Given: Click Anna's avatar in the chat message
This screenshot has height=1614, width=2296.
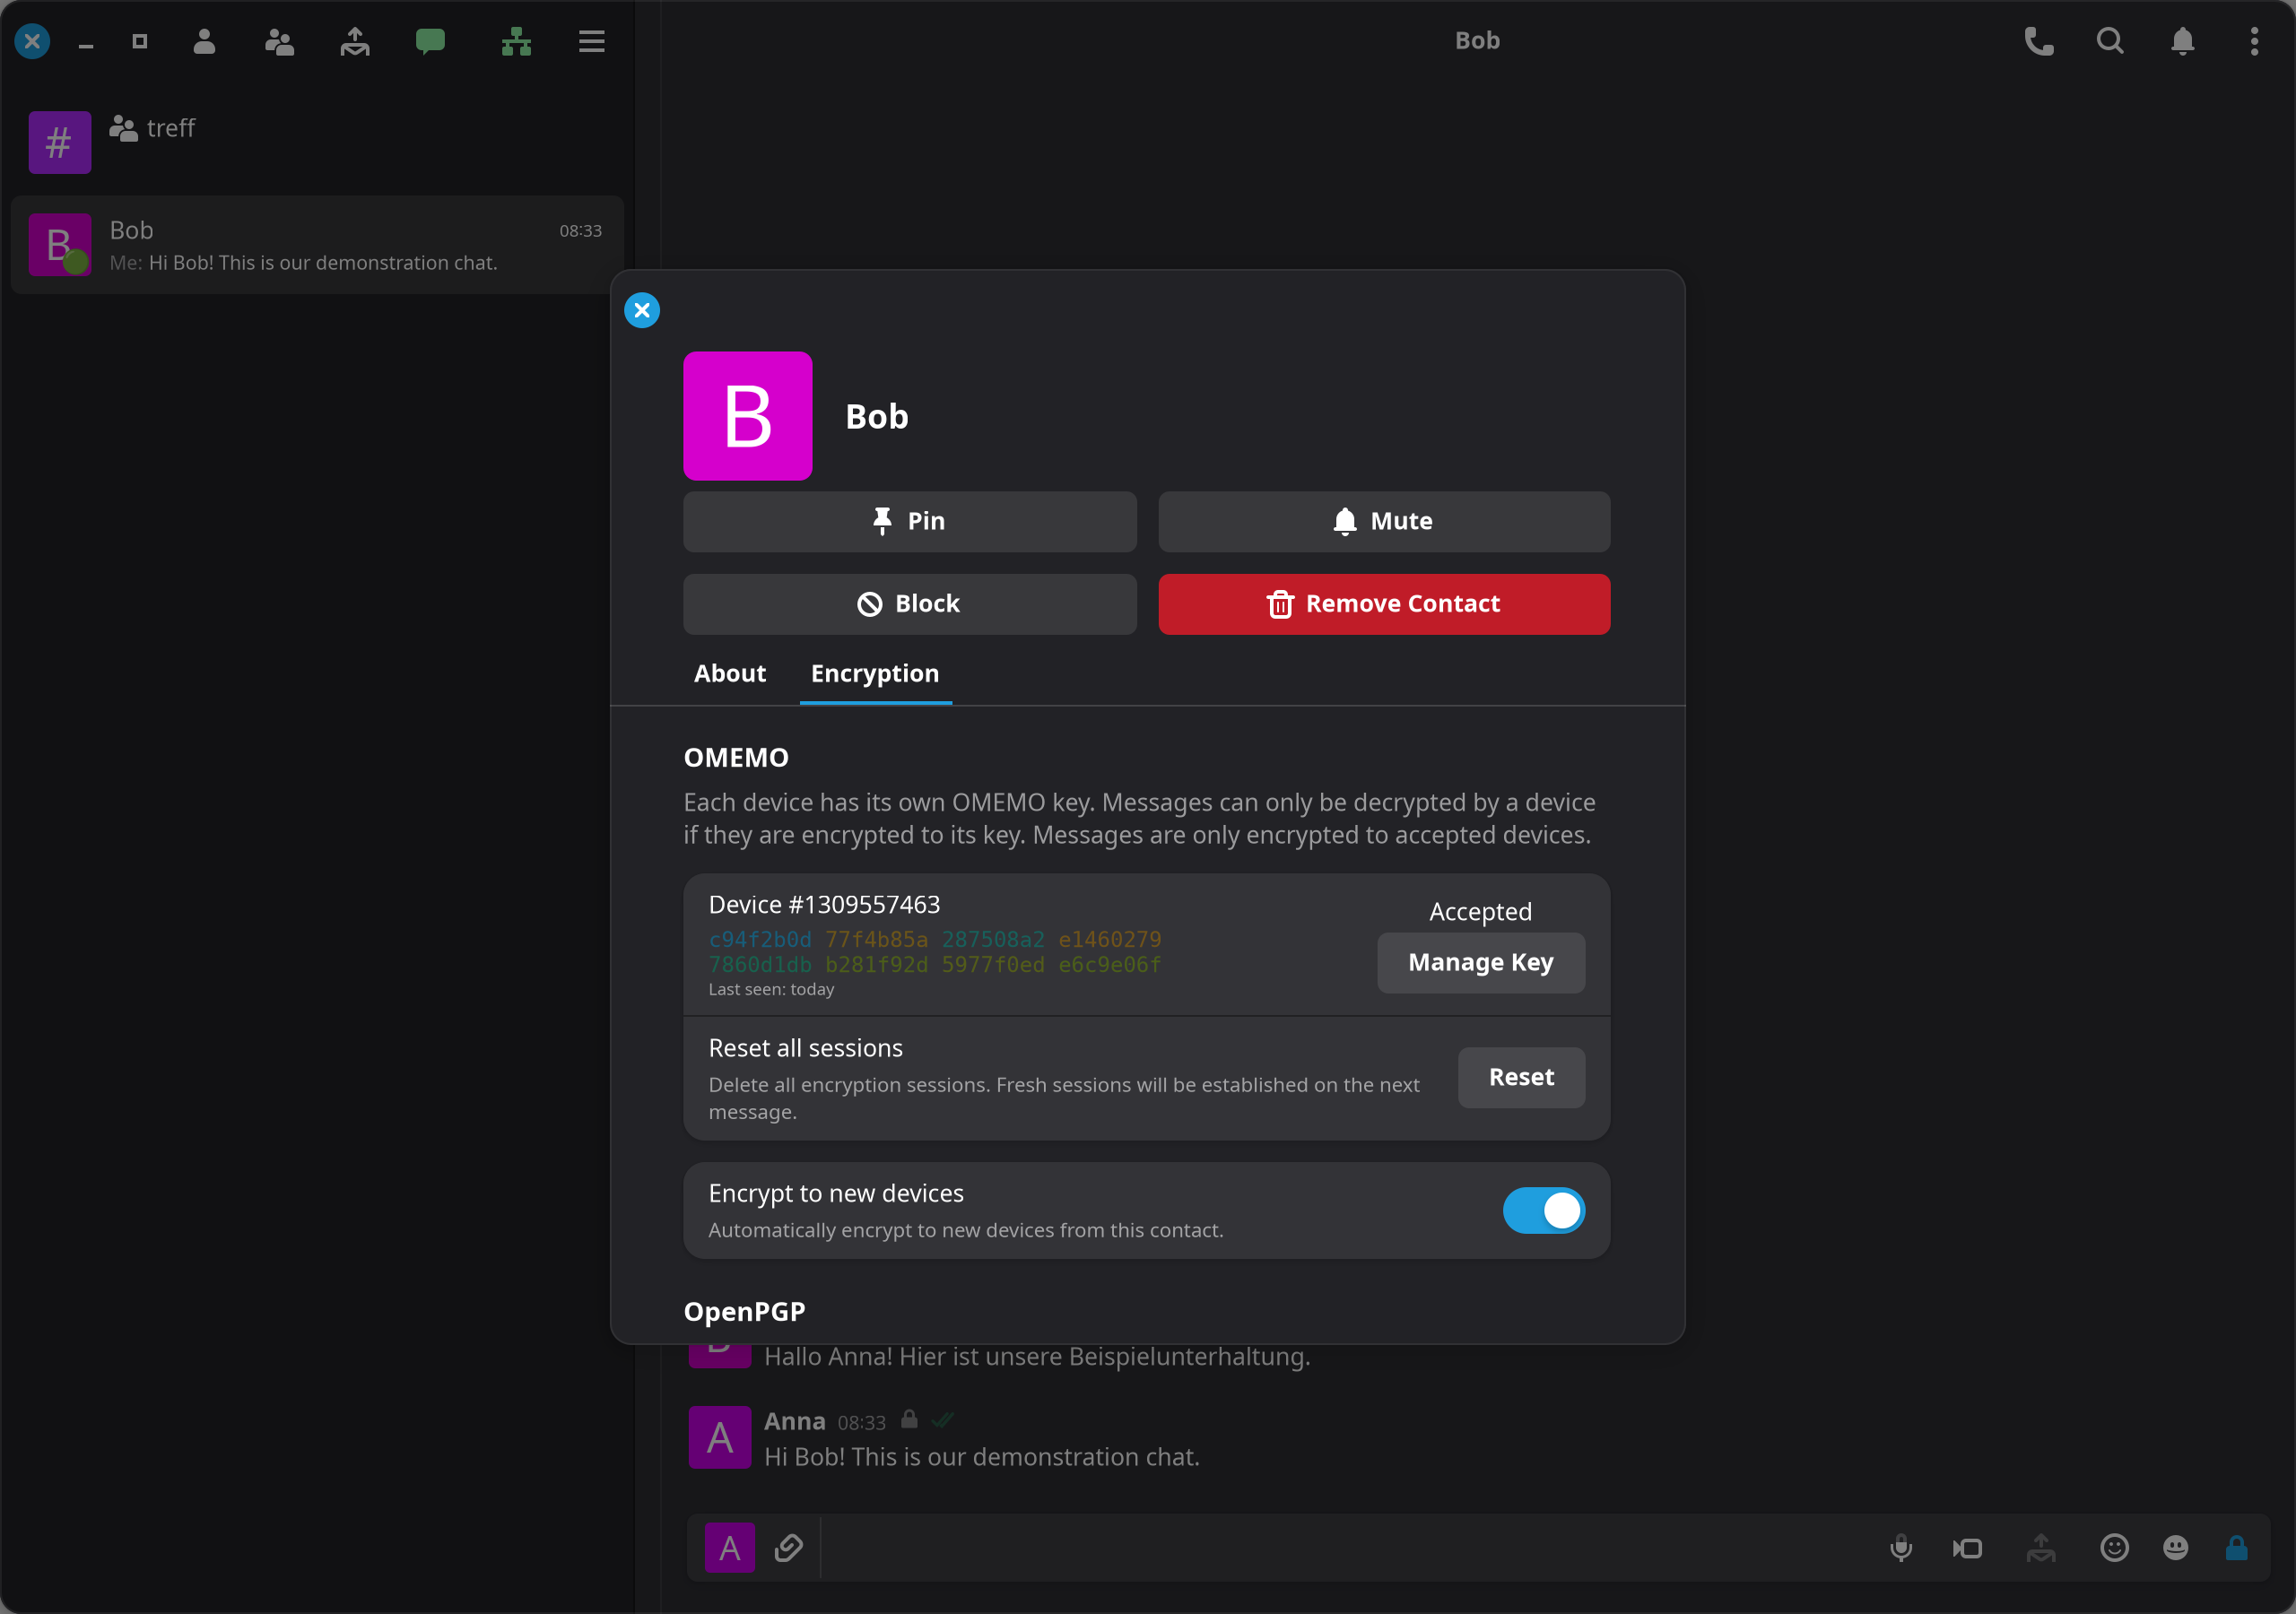Looking at the screenshot, I should tap(720, 1437).
